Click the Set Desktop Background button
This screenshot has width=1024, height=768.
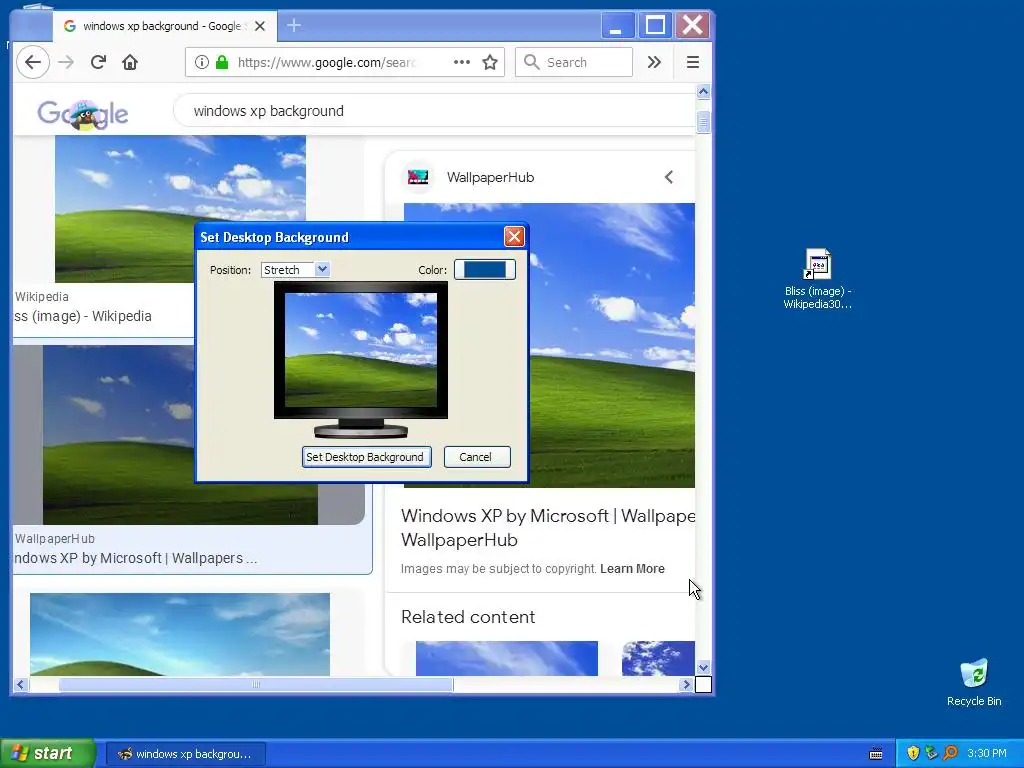click(x=366, y=457)
